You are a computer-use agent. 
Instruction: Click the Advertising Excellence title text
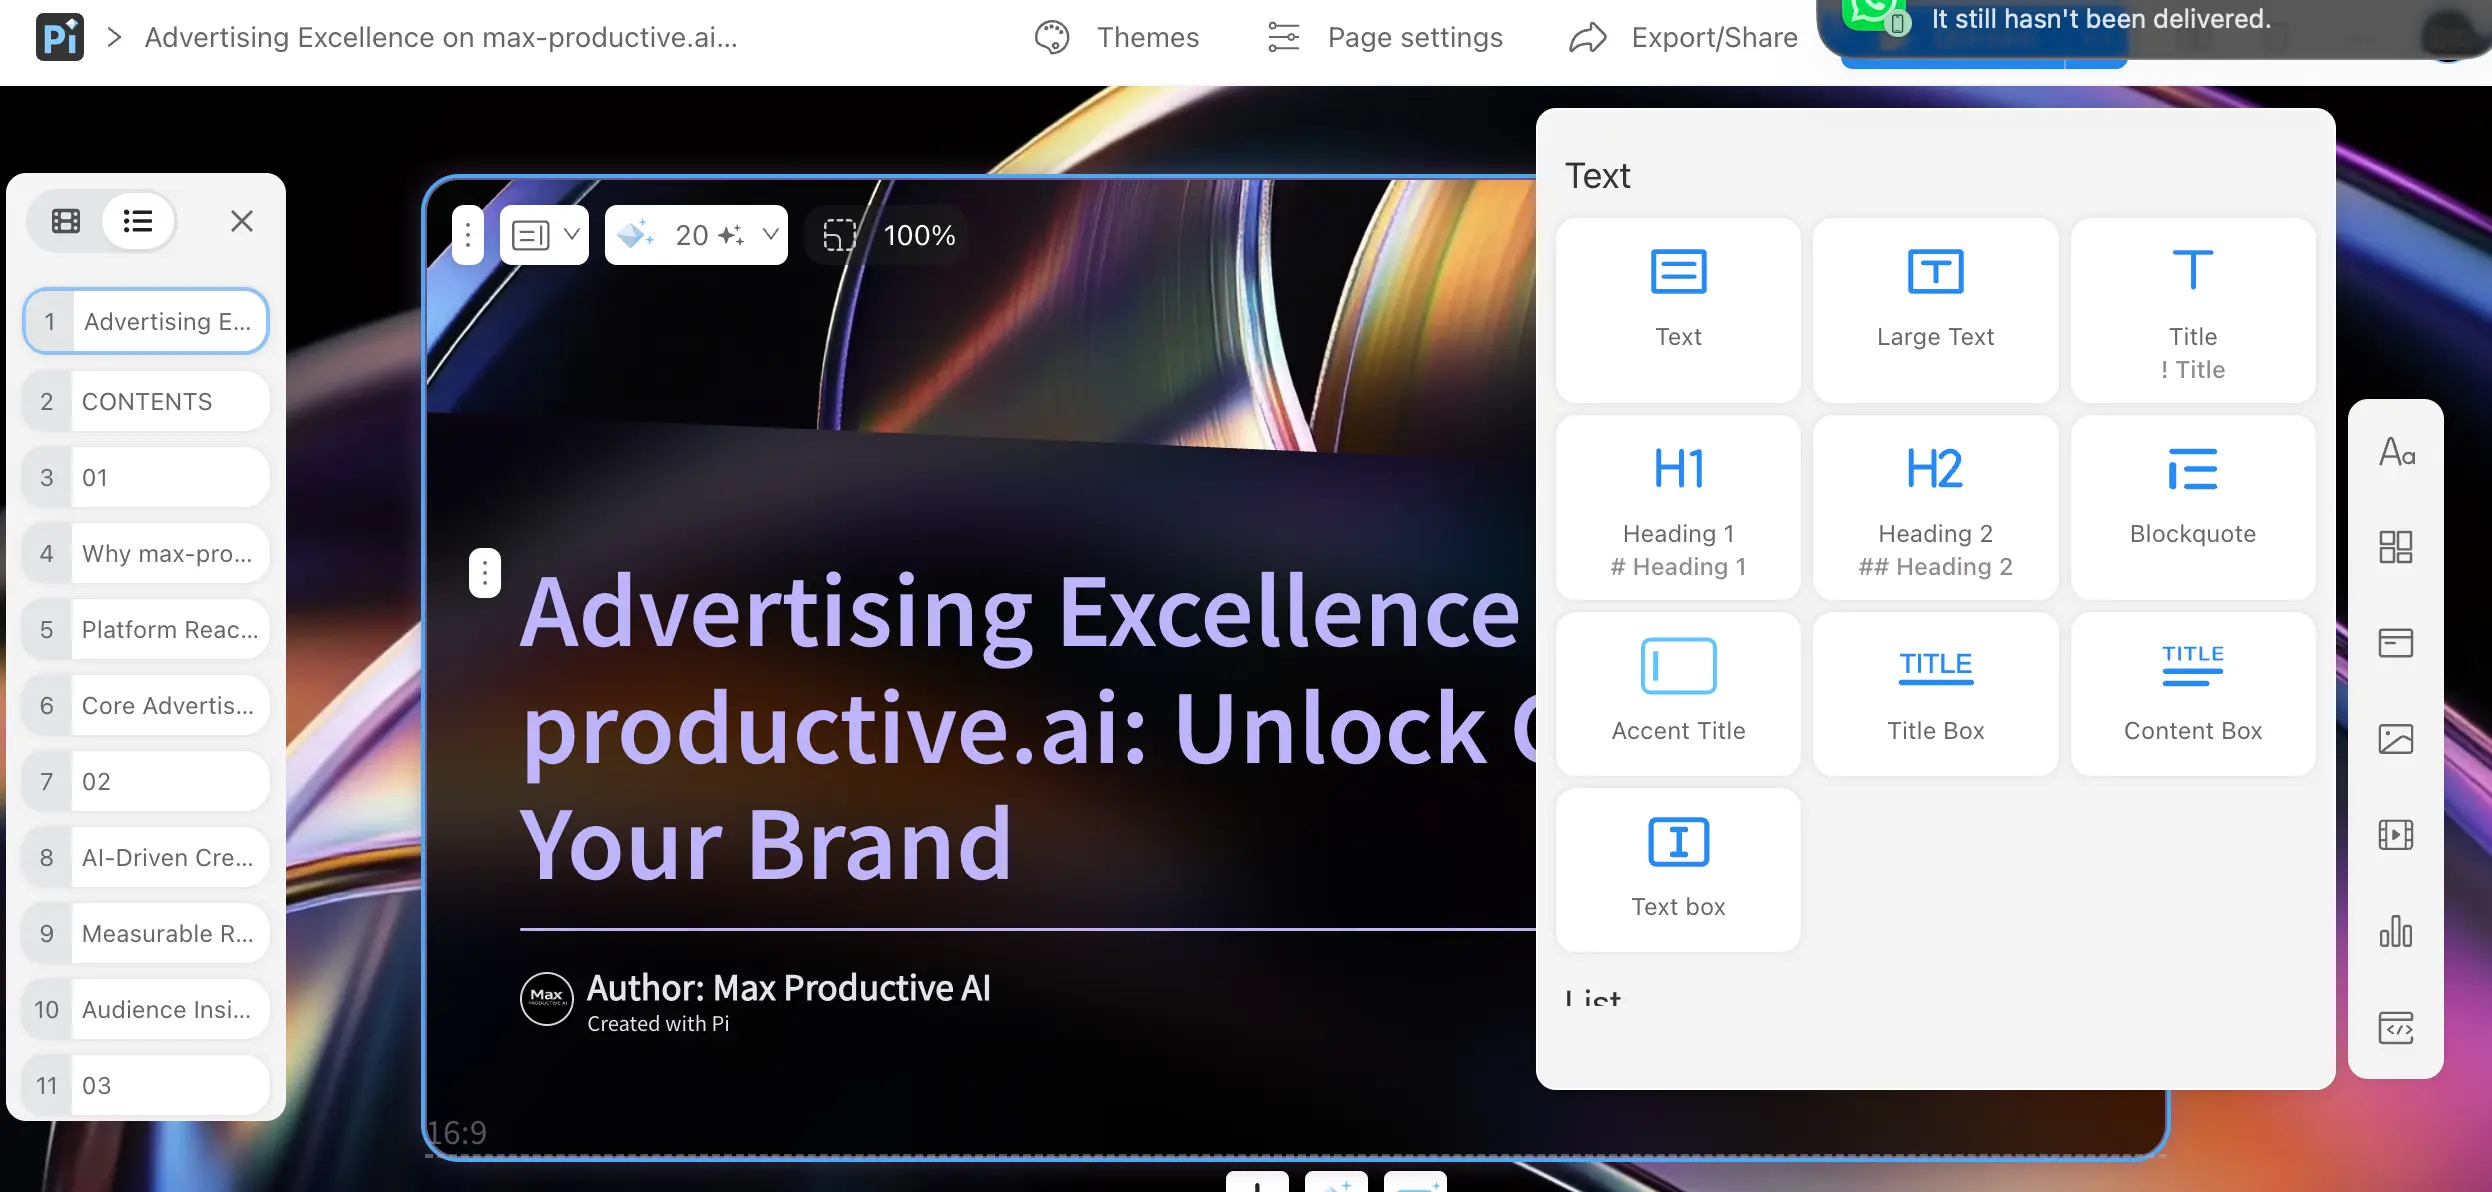[x=1027, y=727]
